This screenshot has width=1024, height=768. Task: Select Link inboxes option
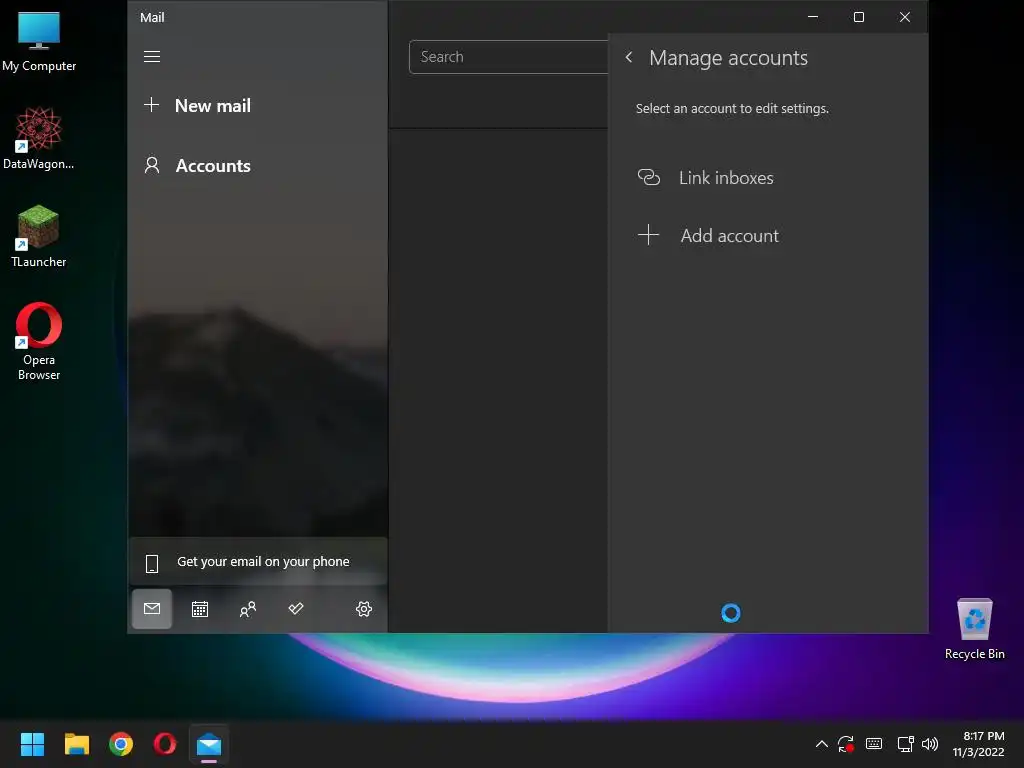click(x=768, y=178)
